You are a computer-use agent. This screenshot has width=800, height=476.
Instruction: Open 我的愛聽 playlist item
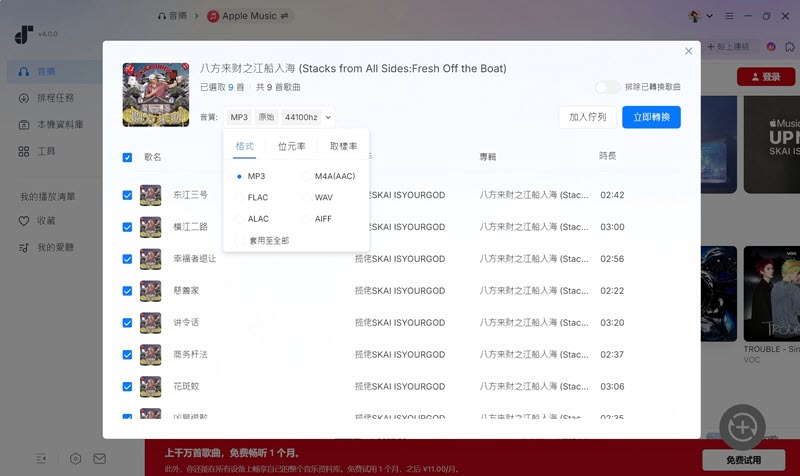pos(46,247)
